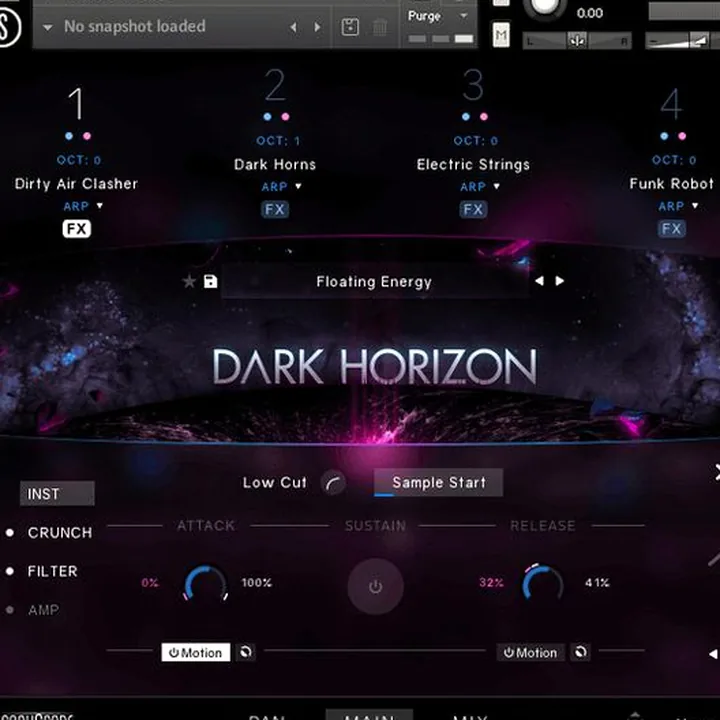
Task: Adjust the Low Cut knob
Action: coord(334,483)
